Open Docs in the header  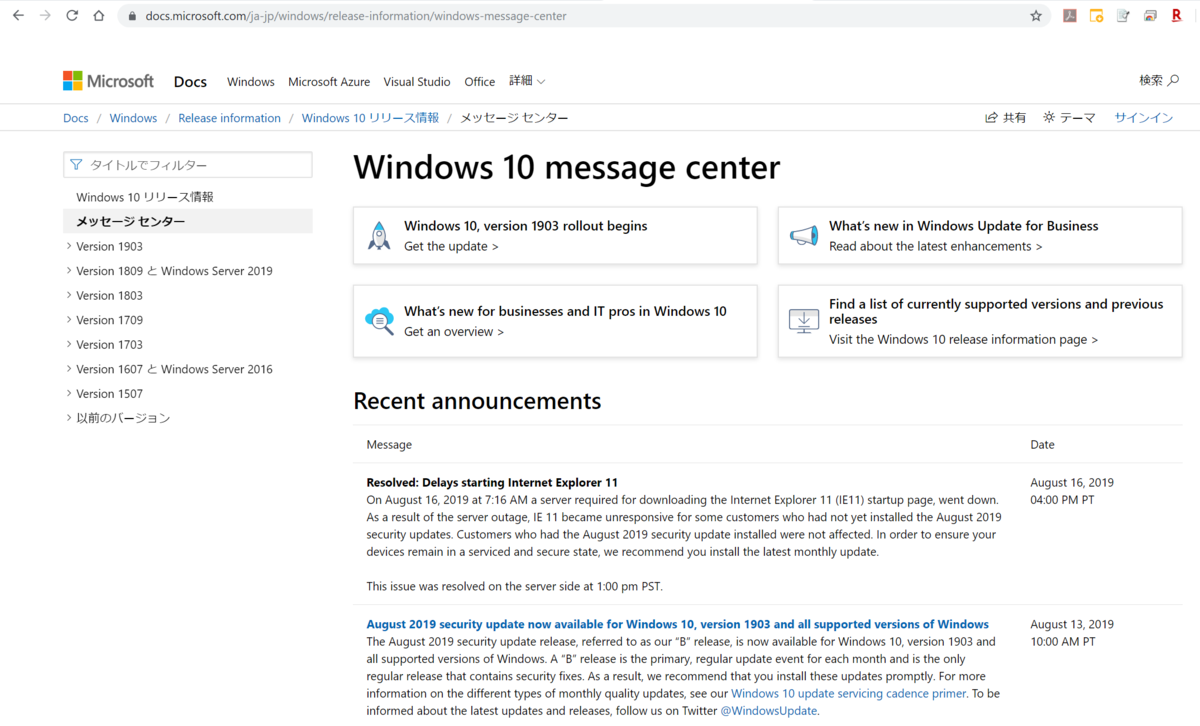pos(190,81)
